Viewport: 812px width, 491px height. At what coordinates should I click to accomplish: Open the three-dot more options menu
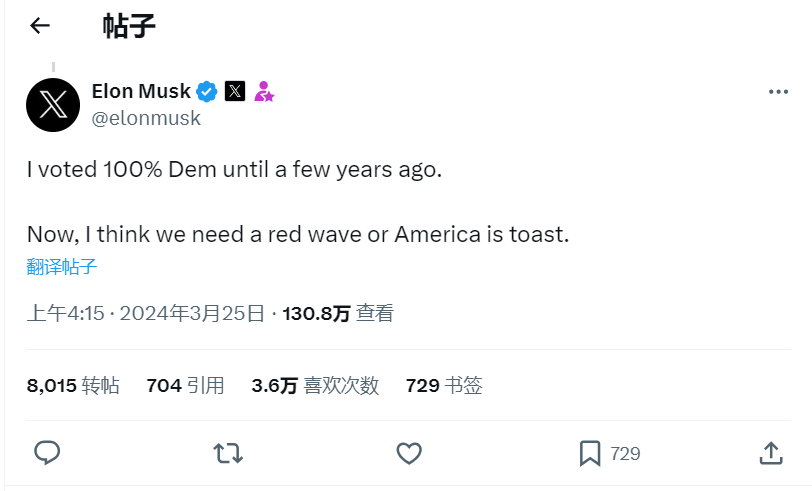click(778, 92)
